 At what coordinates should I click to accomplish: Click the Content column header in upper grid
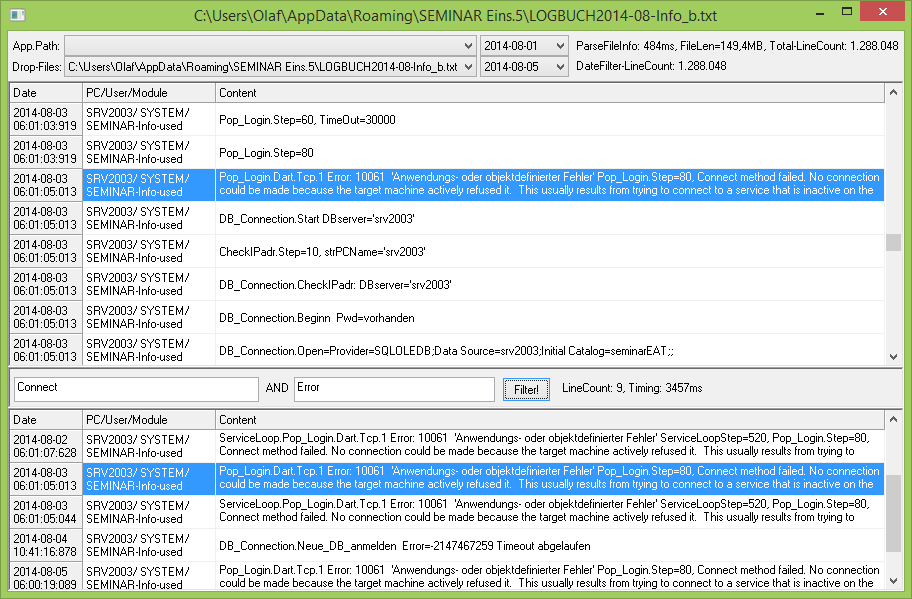(x=550, y=93)
